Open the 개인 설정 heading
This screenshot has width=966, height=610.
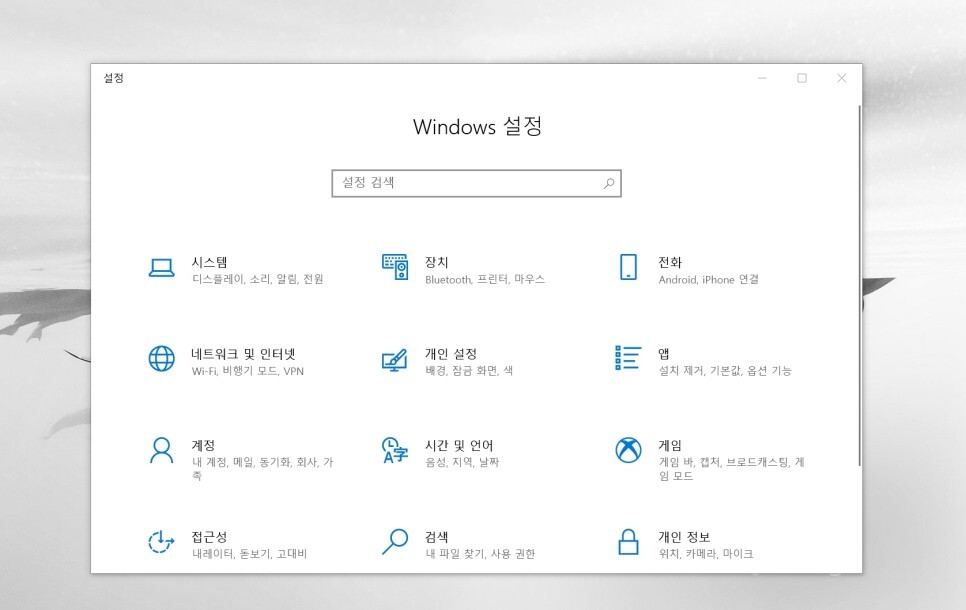(x=451, y=354)
